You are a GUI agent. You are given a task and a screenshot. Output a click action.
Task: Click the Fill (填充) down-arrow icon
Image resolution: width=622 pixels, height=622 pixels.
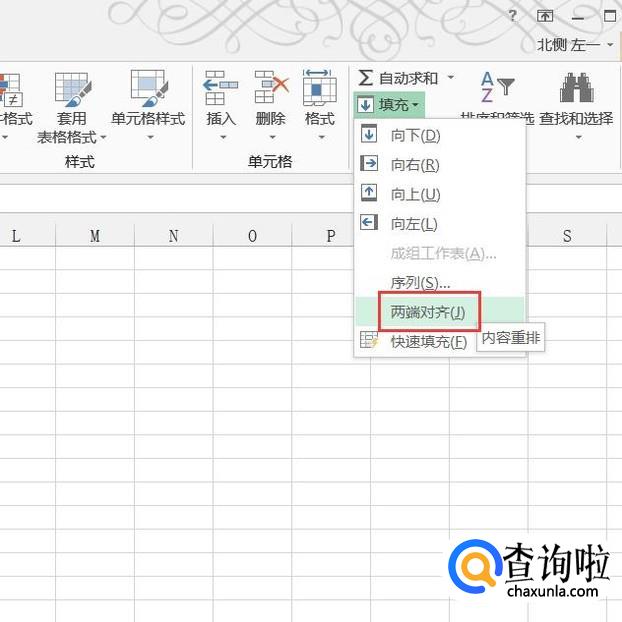365,105
